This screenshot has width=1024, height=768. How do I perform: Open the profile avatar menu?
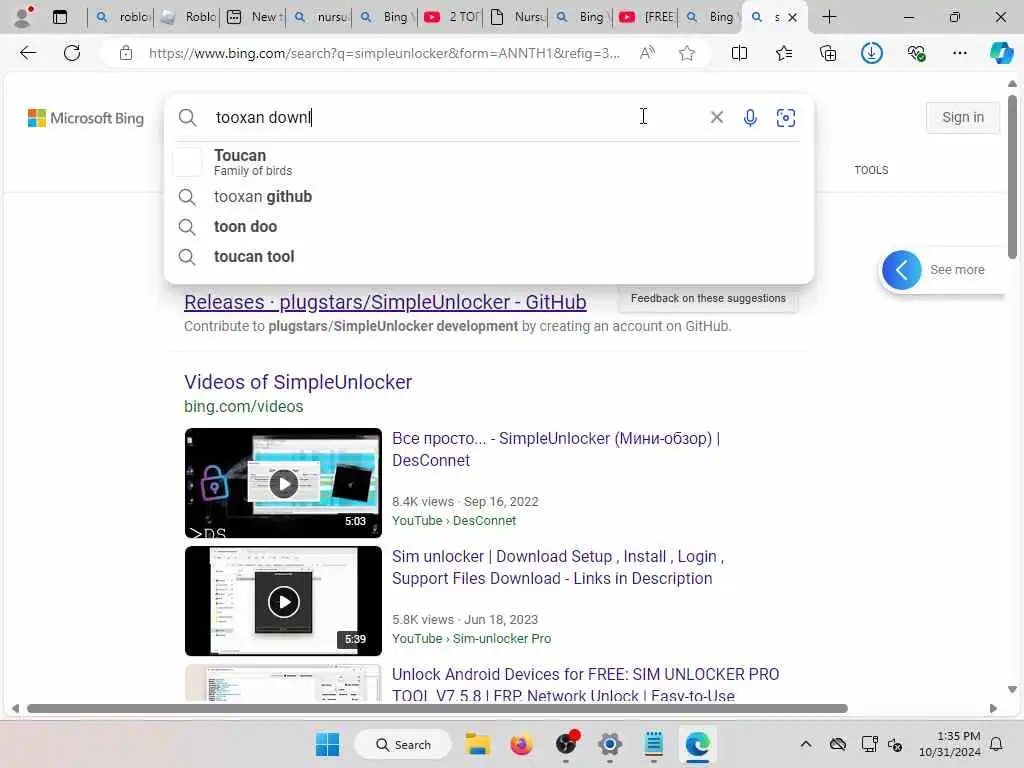(x=24, y=16)
